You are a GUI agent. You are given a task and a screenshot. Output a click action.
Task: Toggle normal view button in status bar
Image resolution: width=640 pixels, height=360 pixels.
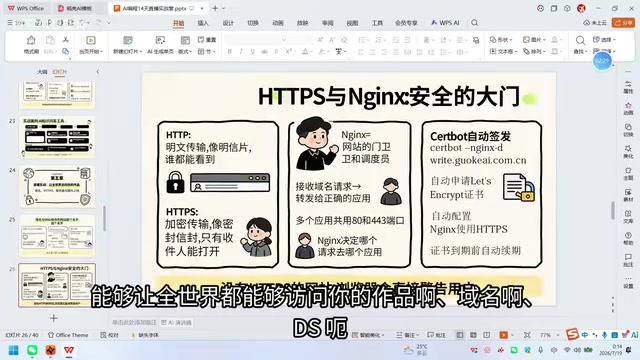[460, 335]
